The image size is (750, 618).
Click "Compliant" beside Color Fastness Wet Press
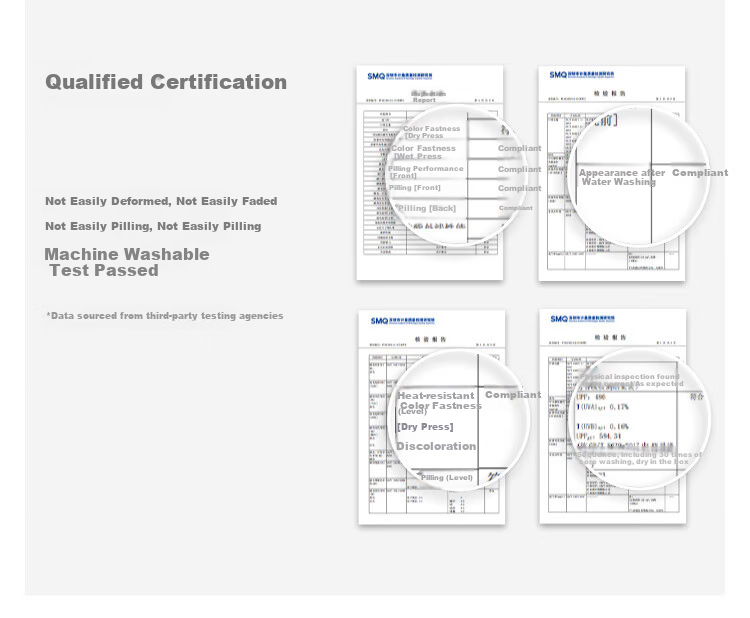click(x=519, y=148)
